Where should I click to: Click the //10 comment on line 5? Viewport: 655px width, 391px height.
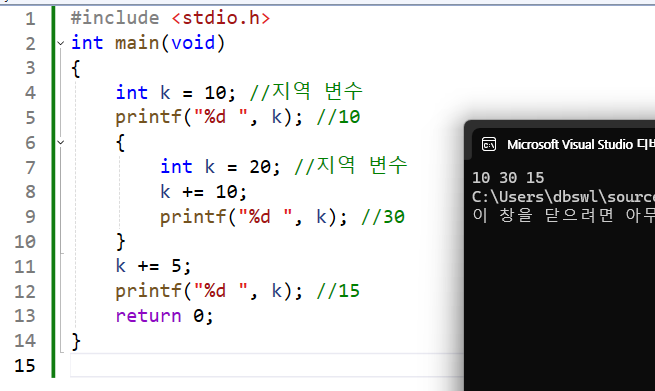[338, 117]
